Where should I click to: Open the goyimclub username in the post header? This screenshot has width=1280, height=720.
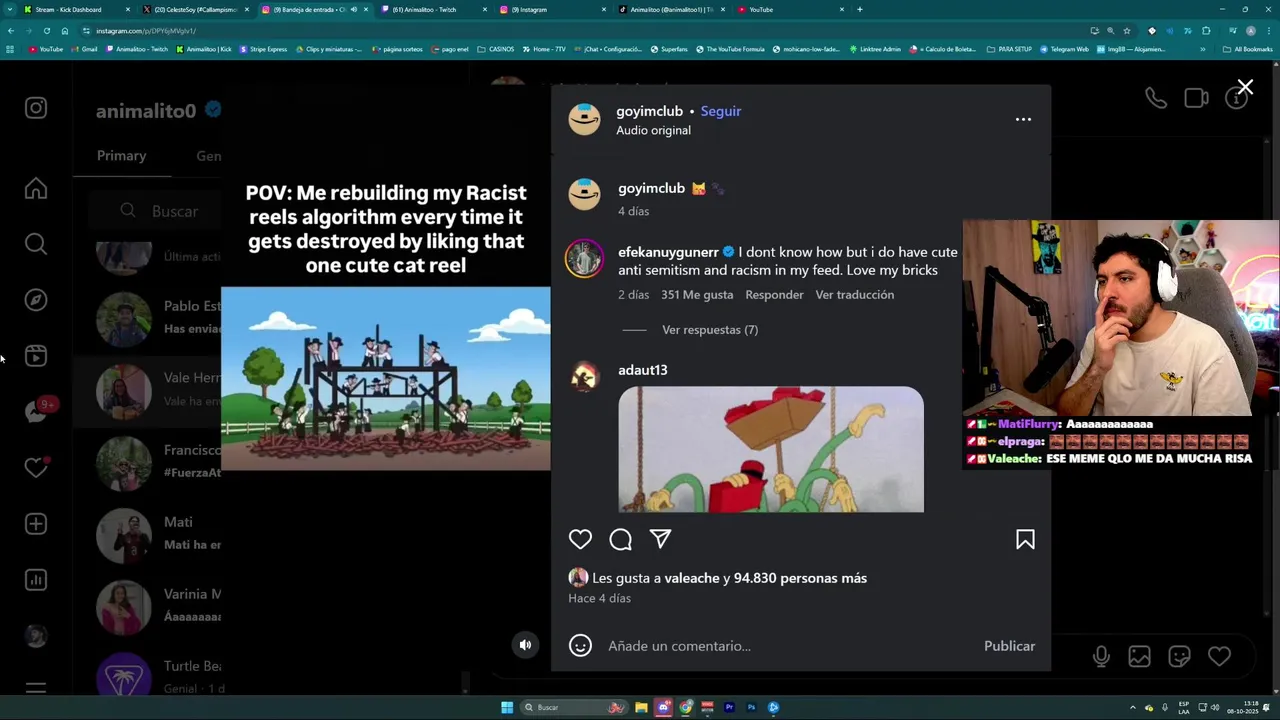coord(649,111)
